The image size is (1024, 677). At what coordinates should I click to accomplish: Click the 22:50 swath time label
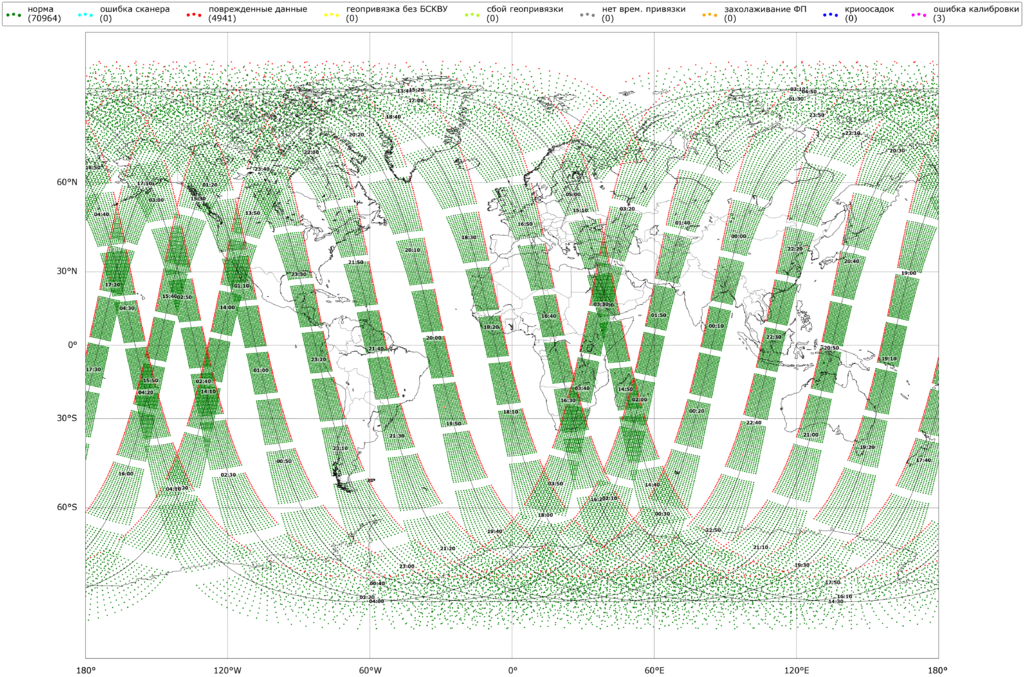click(x=713, y=531)
